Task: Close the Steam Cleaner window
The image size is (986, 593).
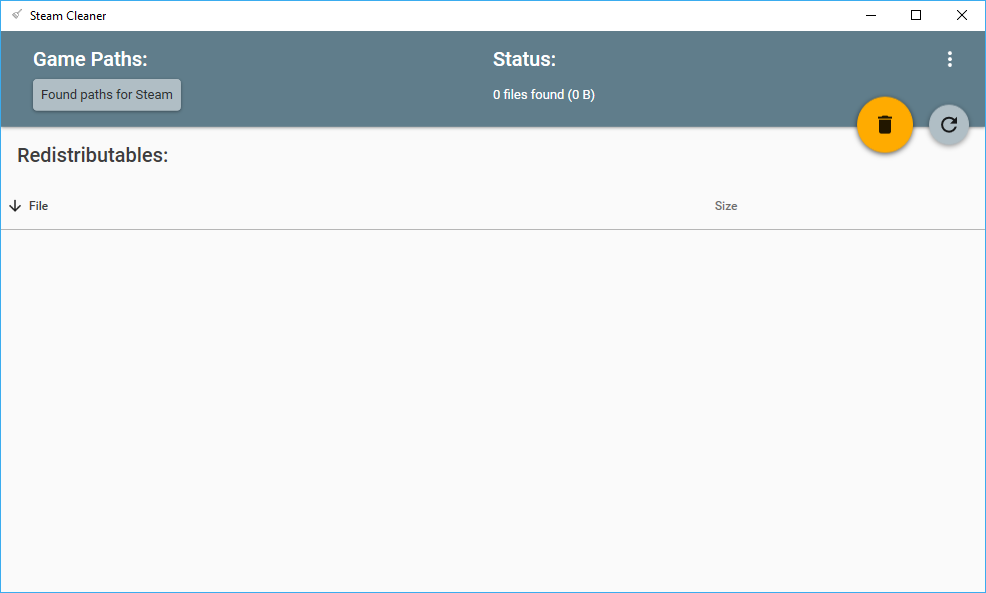Action: [x=961, y=15]
